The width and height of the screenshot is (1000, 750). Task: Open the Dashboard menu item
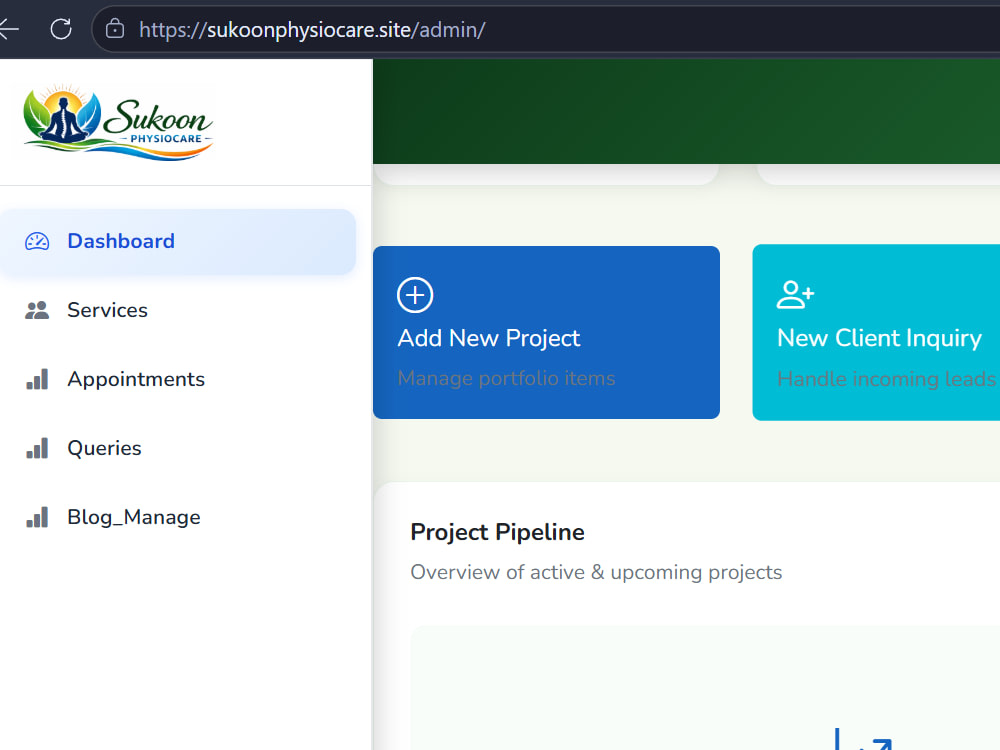pos(178,242)
